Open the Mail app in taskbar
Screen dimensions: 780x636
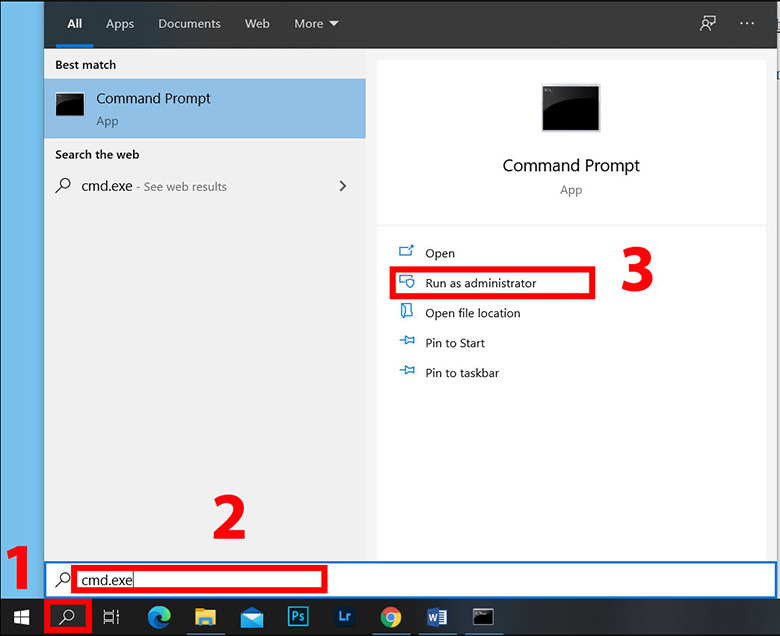pyautogui.click(x=251, y=617)
